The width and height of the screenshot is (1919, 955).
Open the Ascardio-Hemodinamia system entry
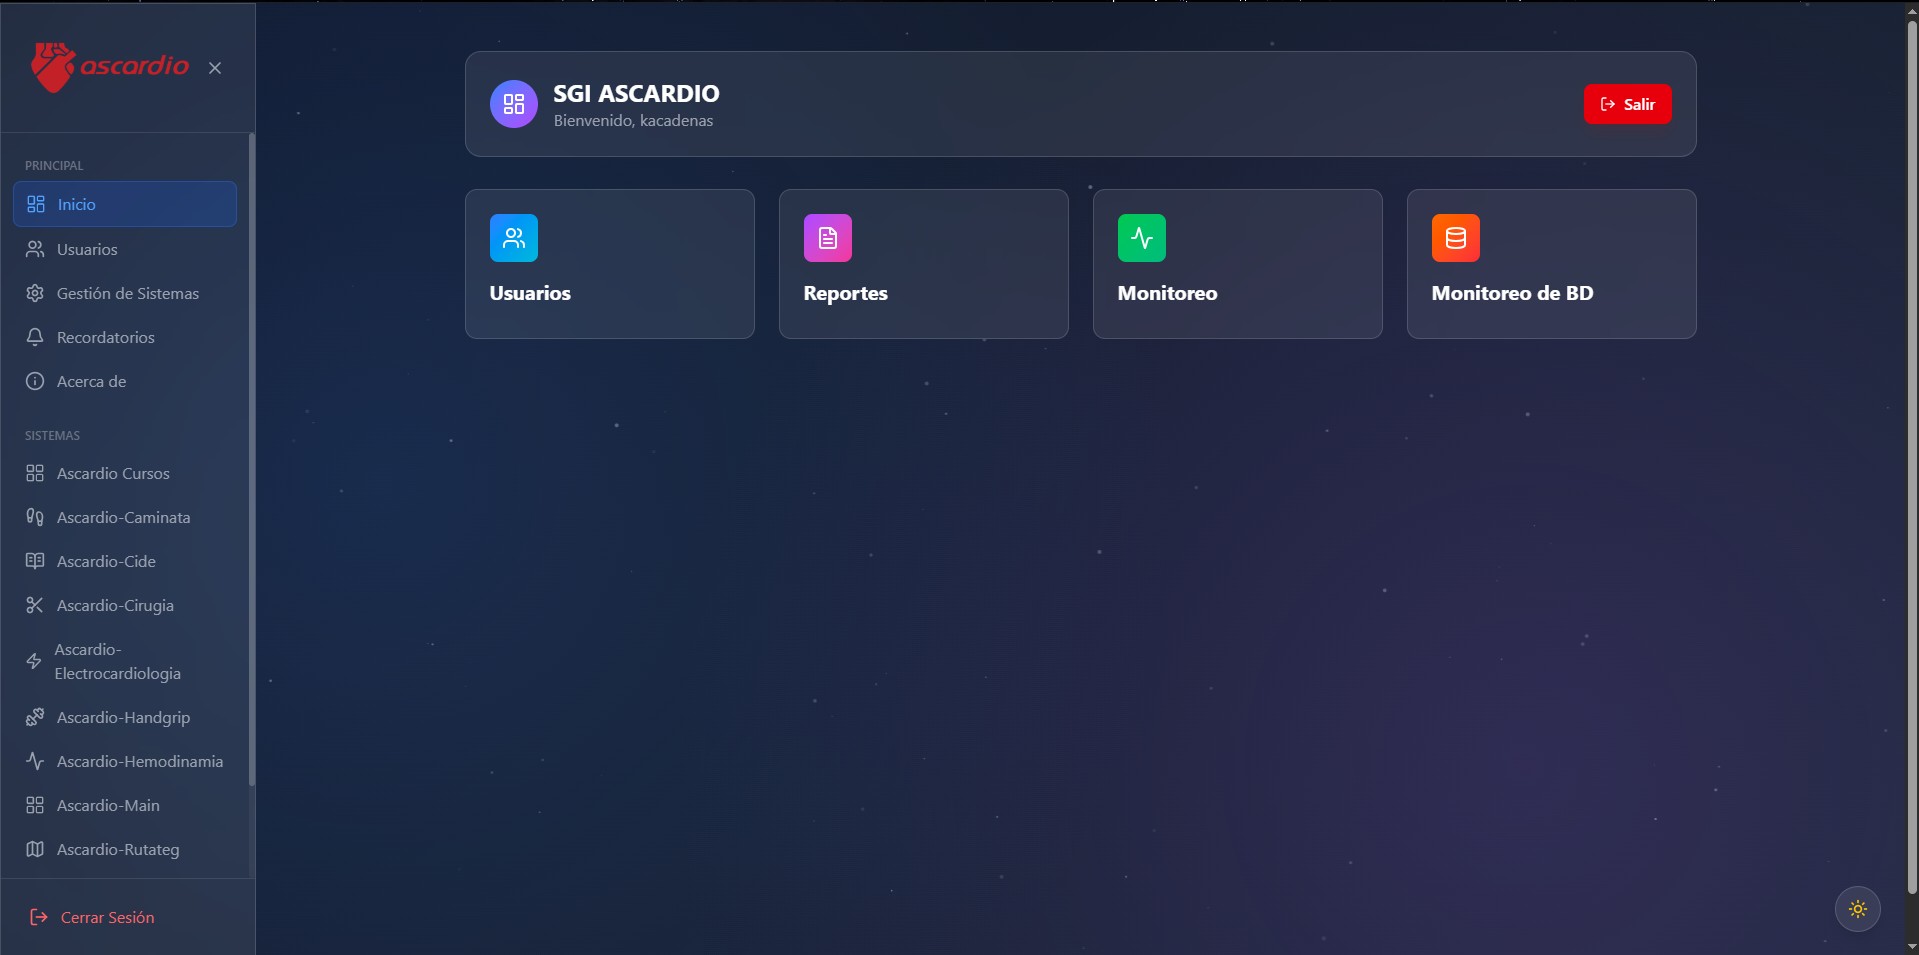(x=125, y=761)
